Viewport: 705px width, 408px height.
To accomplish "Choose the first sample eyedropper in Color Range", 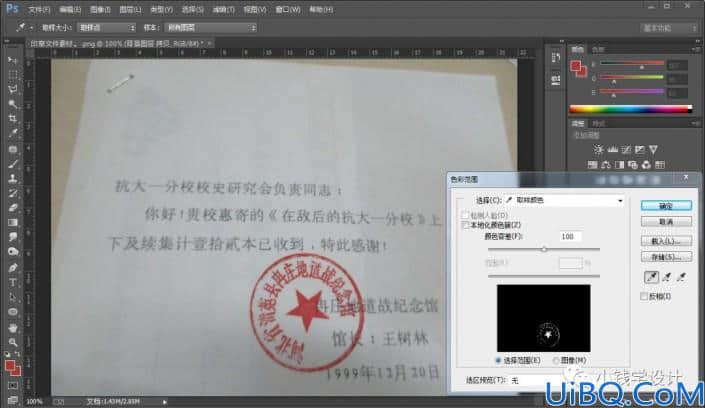I will [651, 277].
